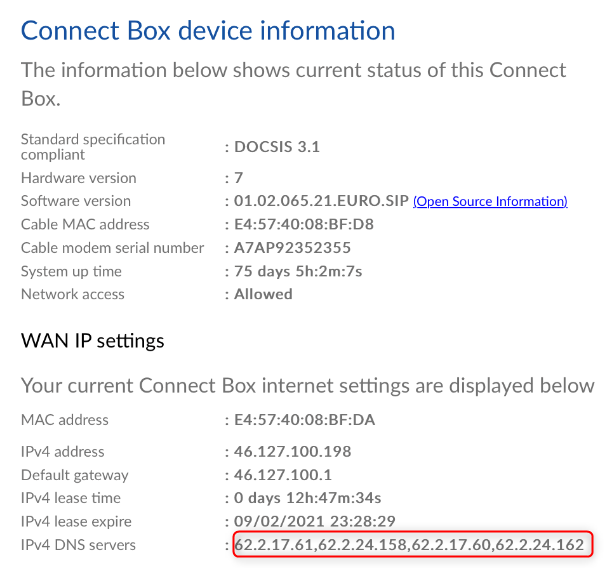Image resolution: width=612 pixels, height=568 pixels.
Task: Click software version 01.02.065.21.EURO.SIP text
Action: pos(321,201)
